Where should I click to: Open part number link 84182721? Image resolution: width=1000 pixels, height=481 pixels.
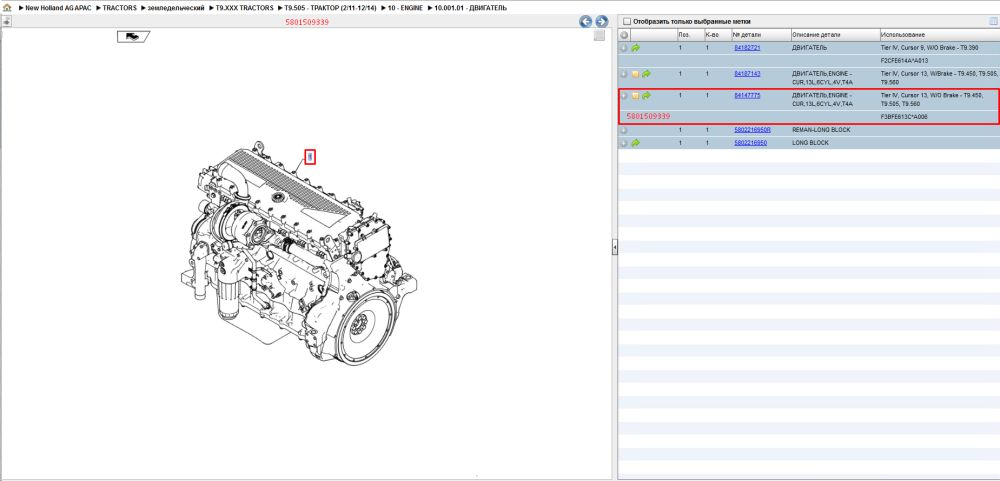click(x=747, y=48)
